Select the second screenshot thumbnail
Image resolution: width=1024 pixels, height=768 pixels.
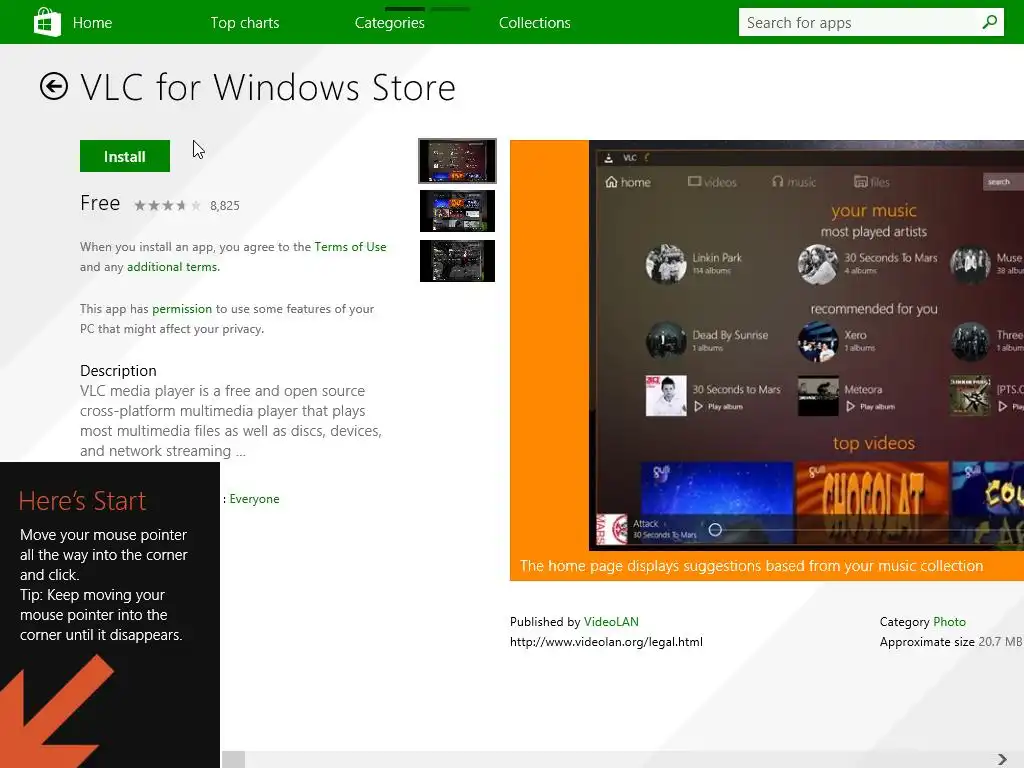457,211
